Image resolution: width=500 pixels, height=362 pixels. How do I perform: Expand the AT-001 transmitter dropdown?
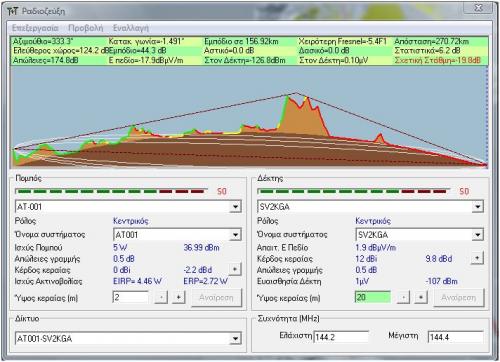click(x=235, y=207)
